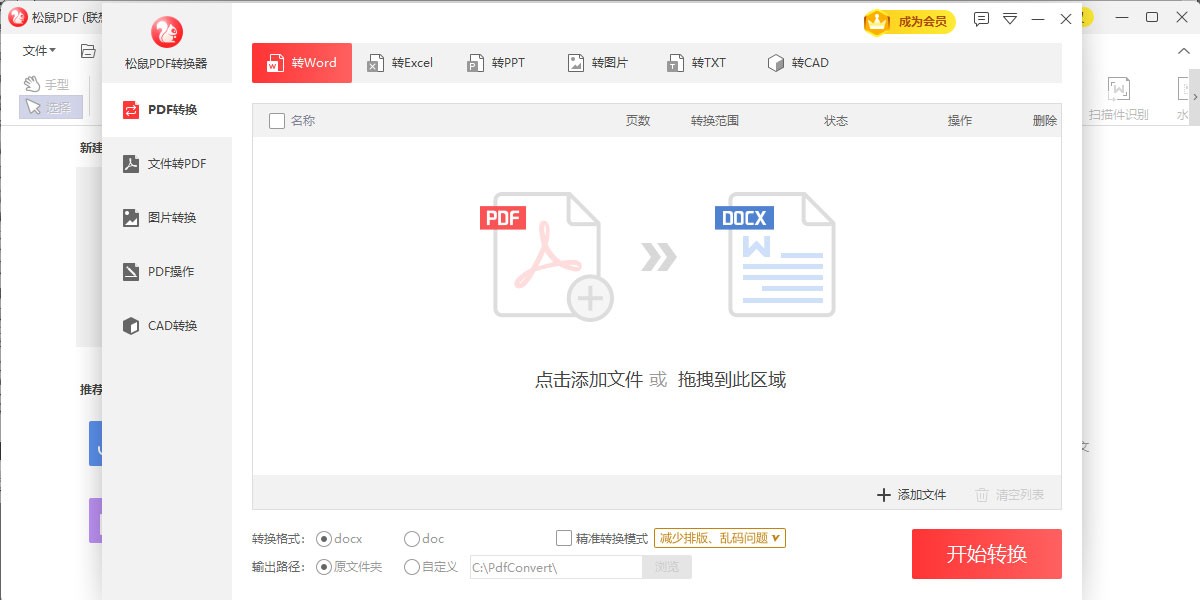Select the doc format radio button
The image size is (1200, 600).
point(412,539)
